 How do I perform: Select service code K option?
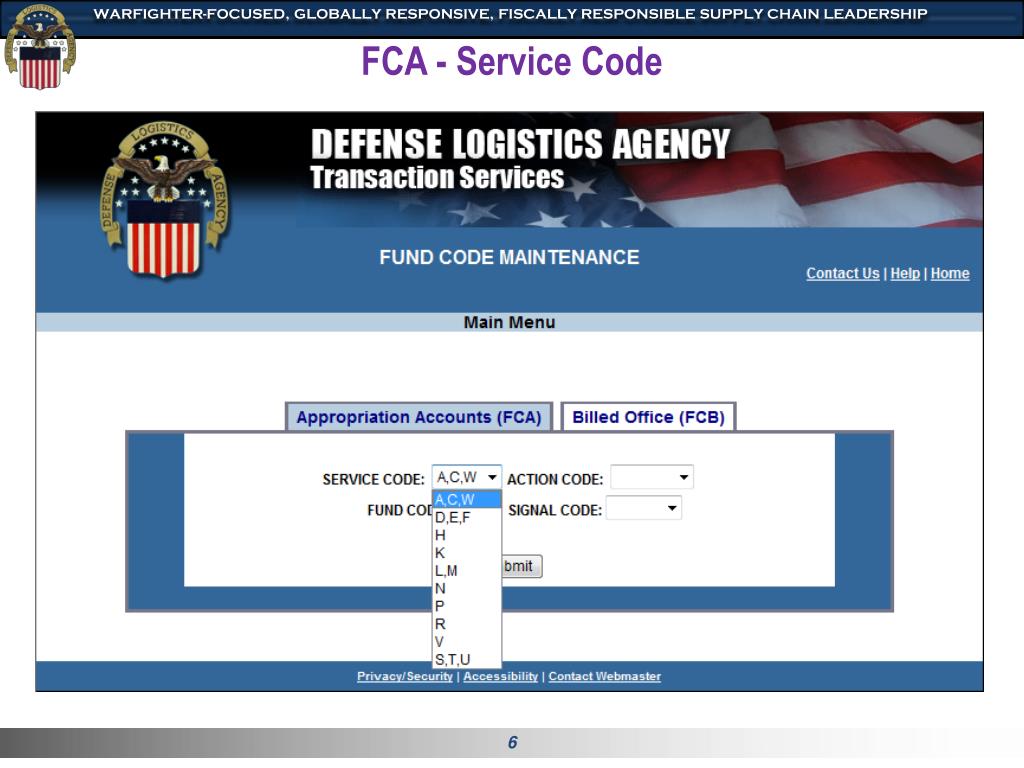[466, 552]
